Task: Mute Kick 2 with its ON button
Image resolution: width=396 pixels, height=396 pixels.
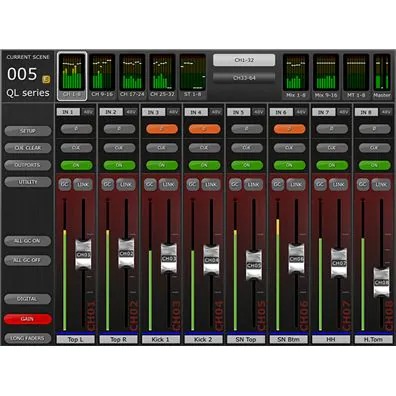Action: coord(204,165)
